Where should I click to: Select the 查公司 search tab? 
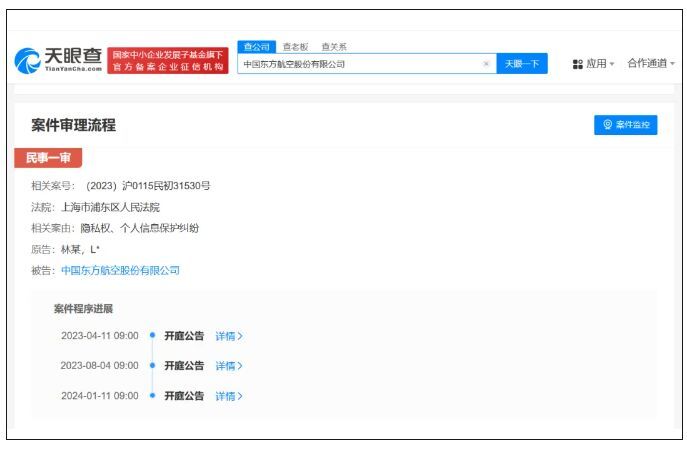click(257, 46)
